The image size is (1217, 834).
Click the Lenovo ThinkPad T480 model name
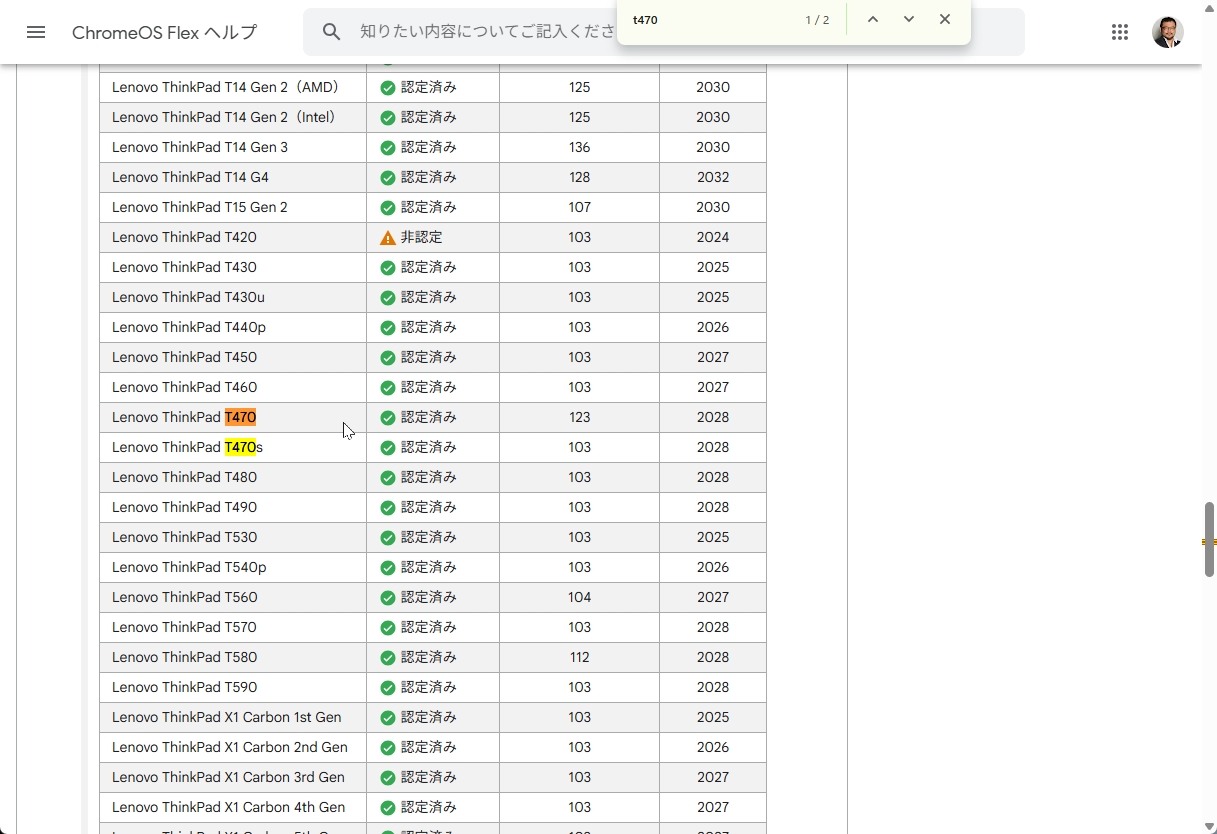(184, 477)
